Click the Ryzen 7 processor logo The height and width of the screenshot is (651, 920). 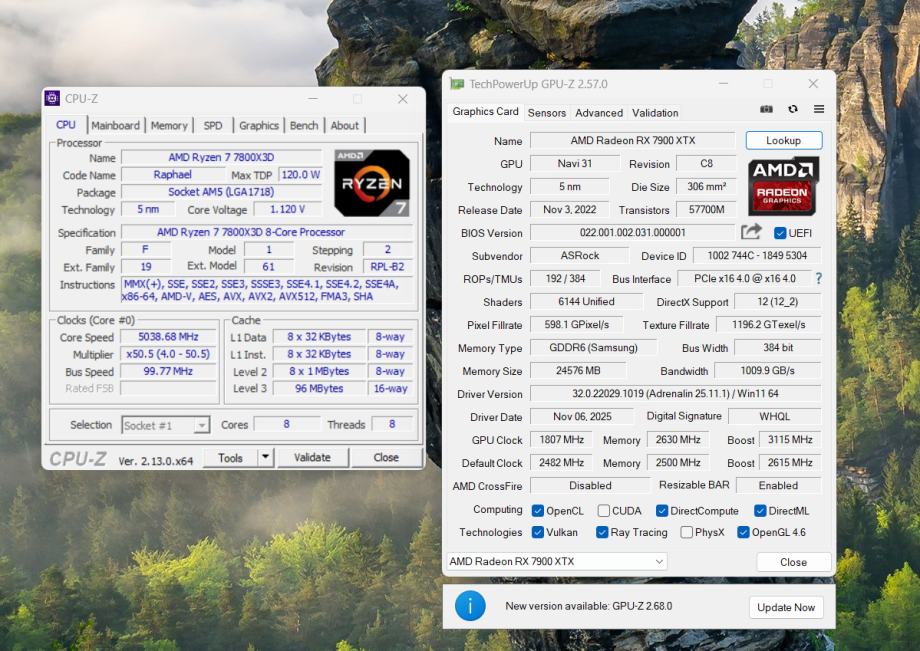click(371, 182)
